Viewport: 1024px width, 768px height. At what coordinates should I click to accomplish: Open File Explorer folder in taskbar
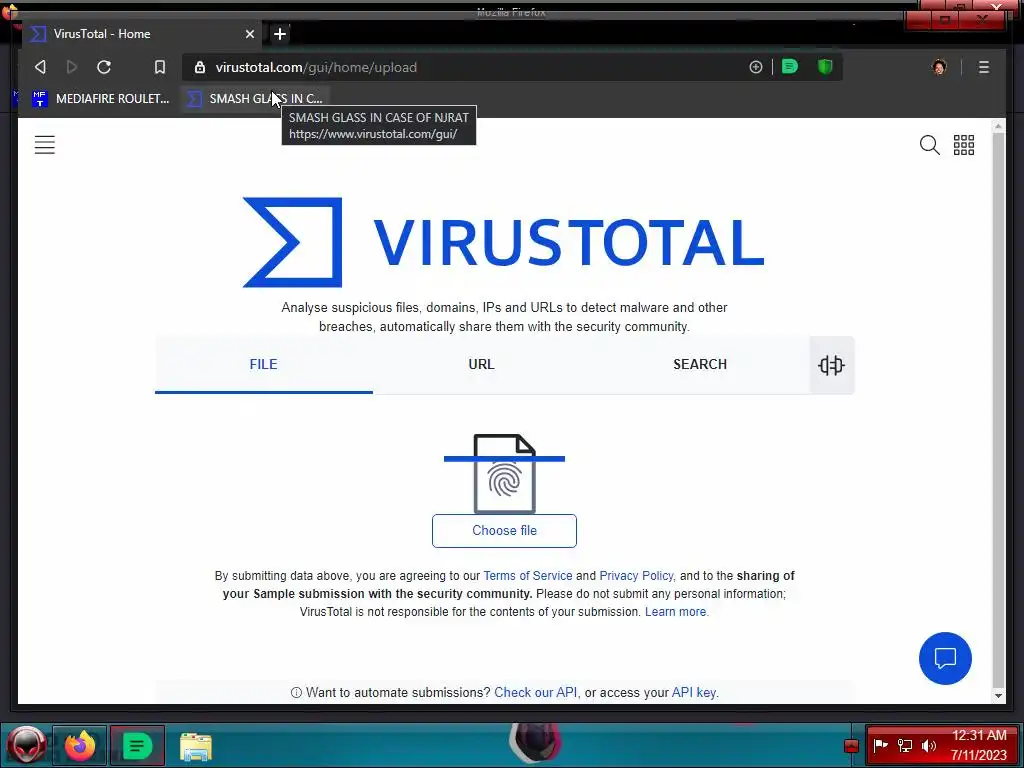195,746
